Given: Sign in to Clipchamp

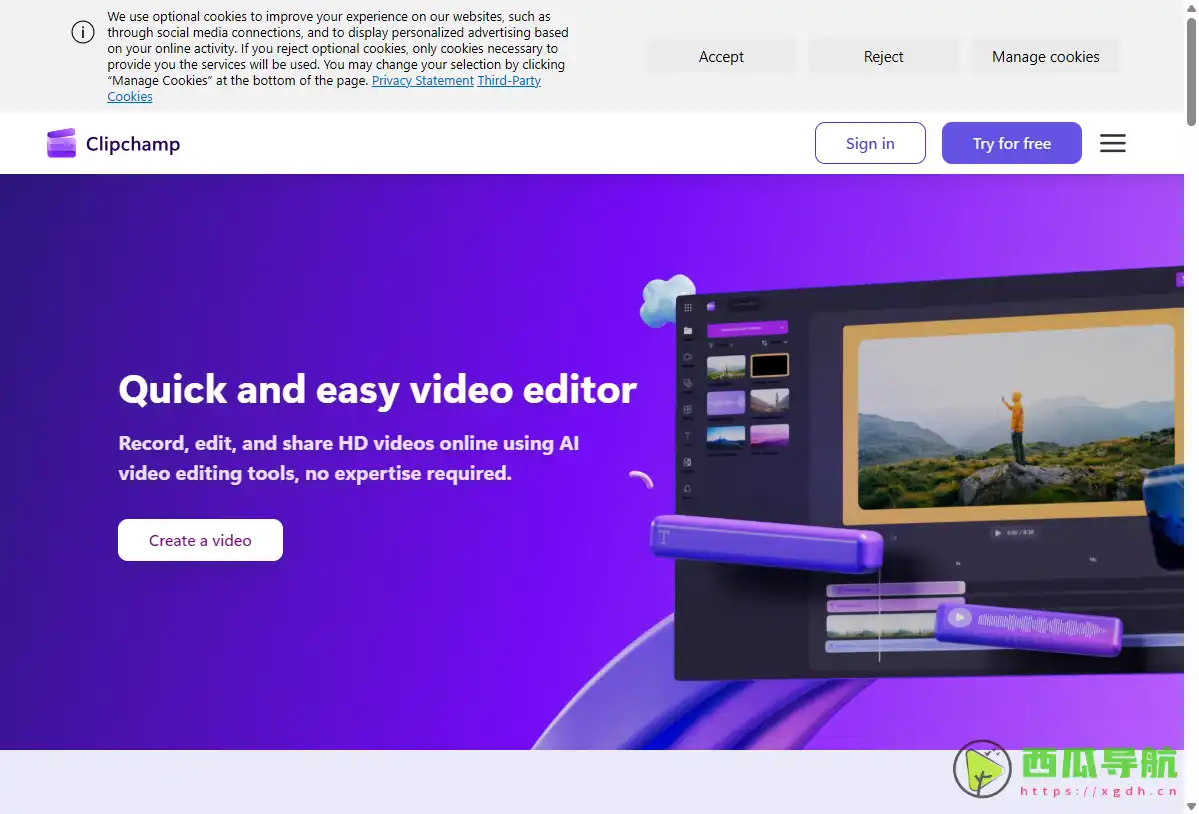Looking at the screenshot, I should pos(869,143).
